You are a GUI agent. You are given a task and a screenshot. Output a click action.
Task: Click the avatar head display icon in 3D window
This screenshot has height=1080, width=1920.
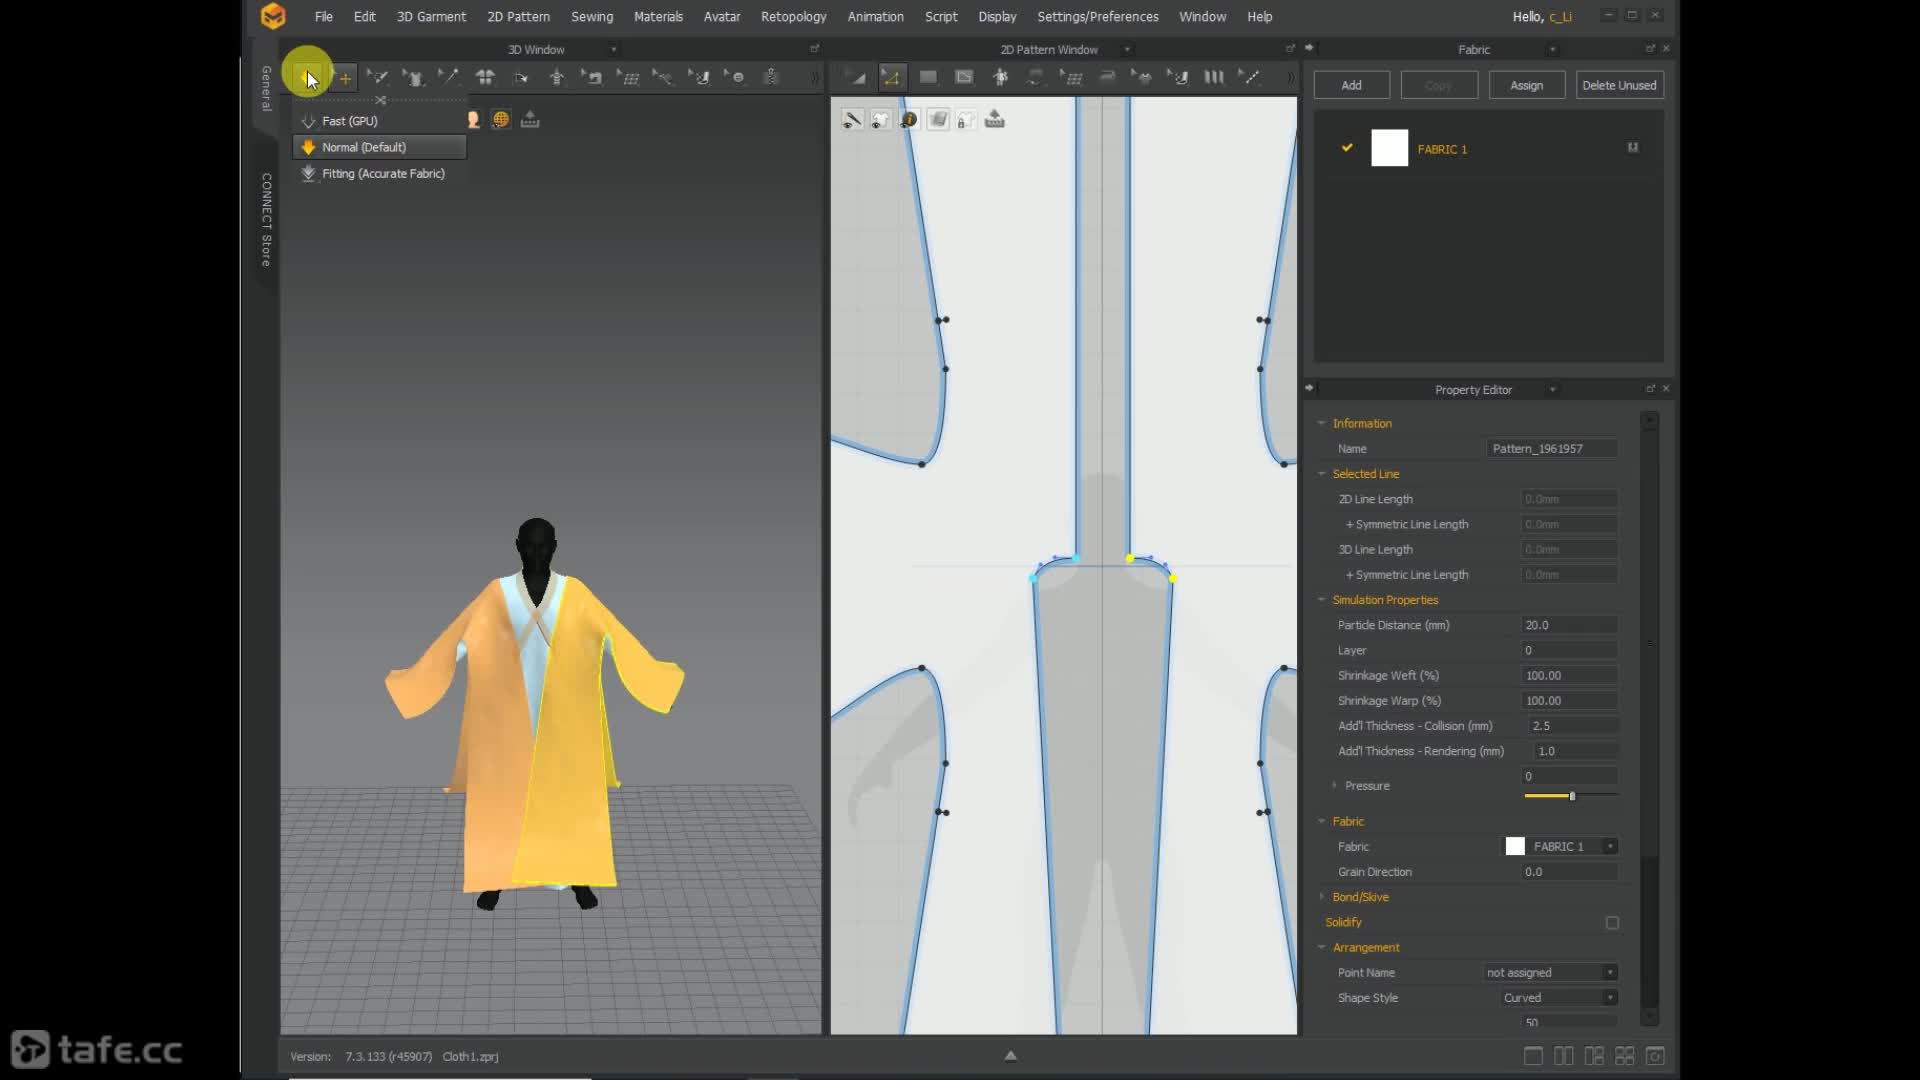(473, 120)
